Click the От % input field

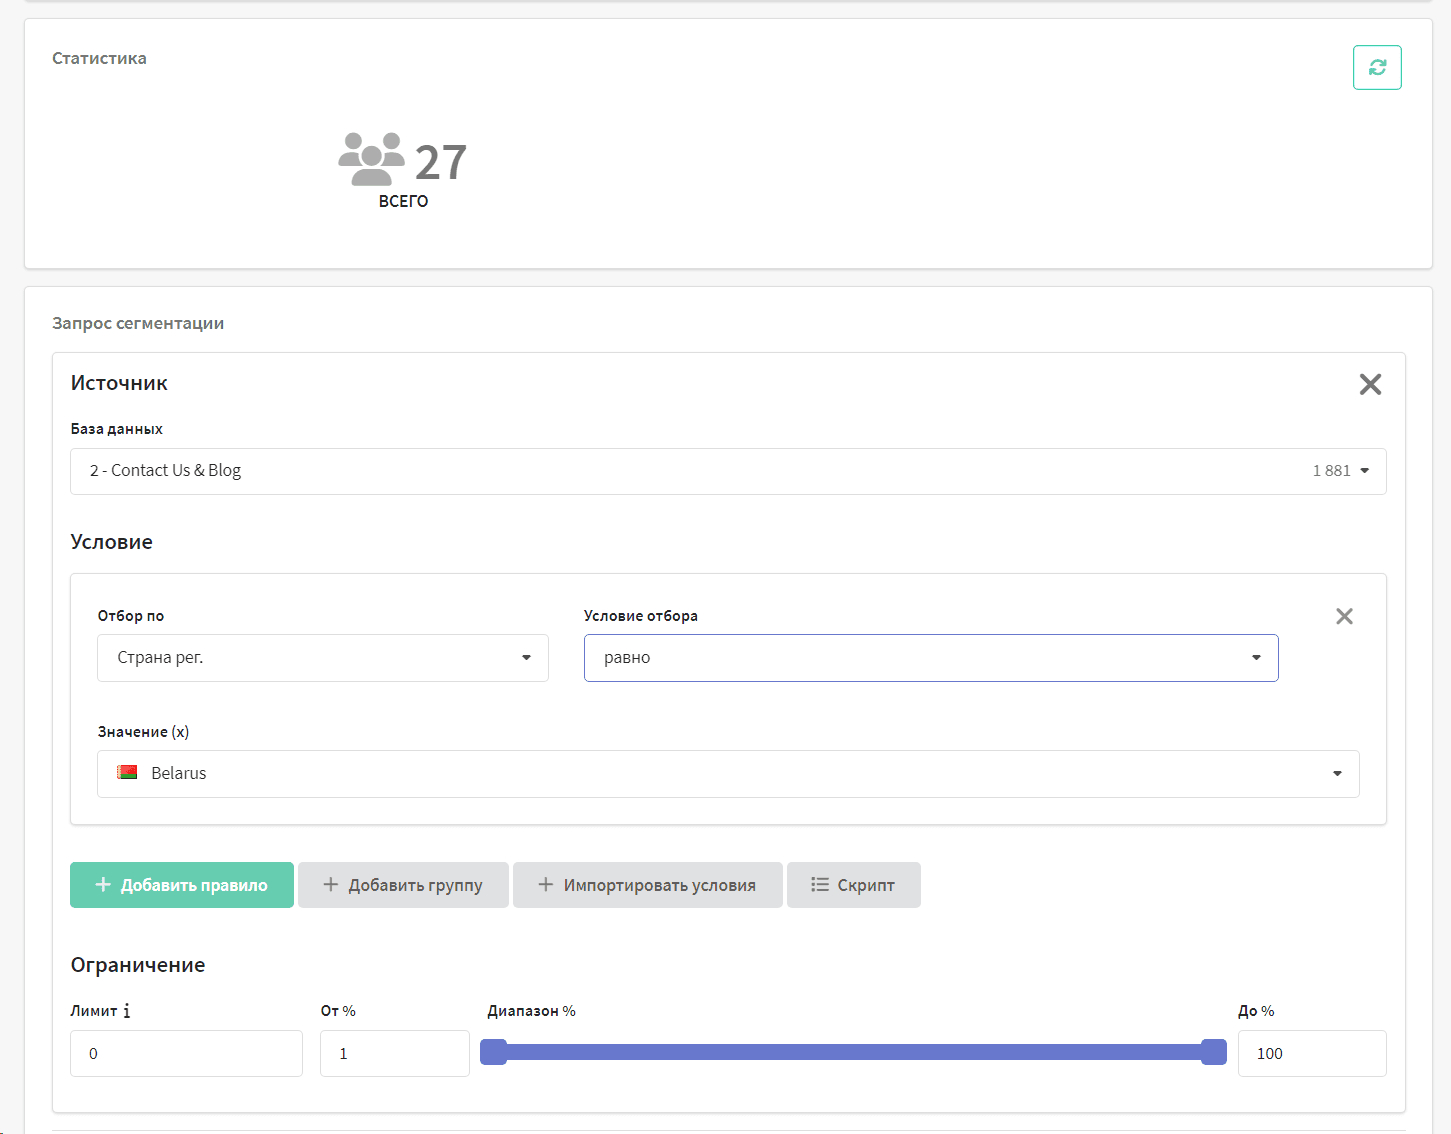(x=394, y=1053)
